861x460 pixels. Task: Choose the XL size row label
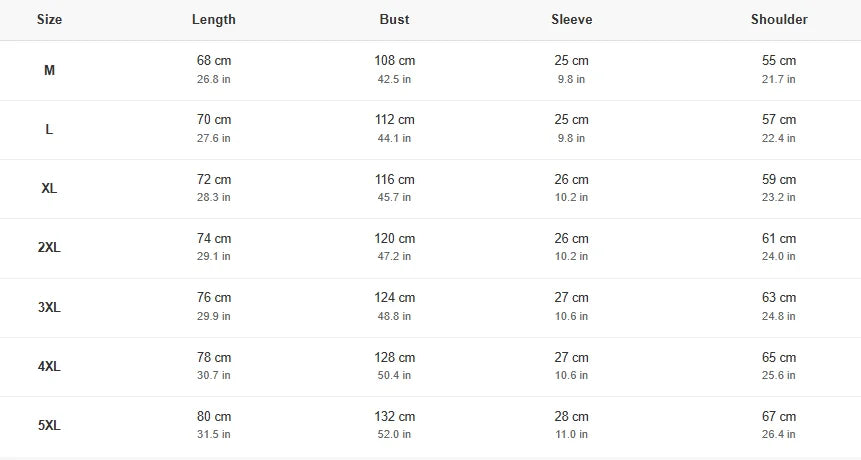tap(49, 189)
